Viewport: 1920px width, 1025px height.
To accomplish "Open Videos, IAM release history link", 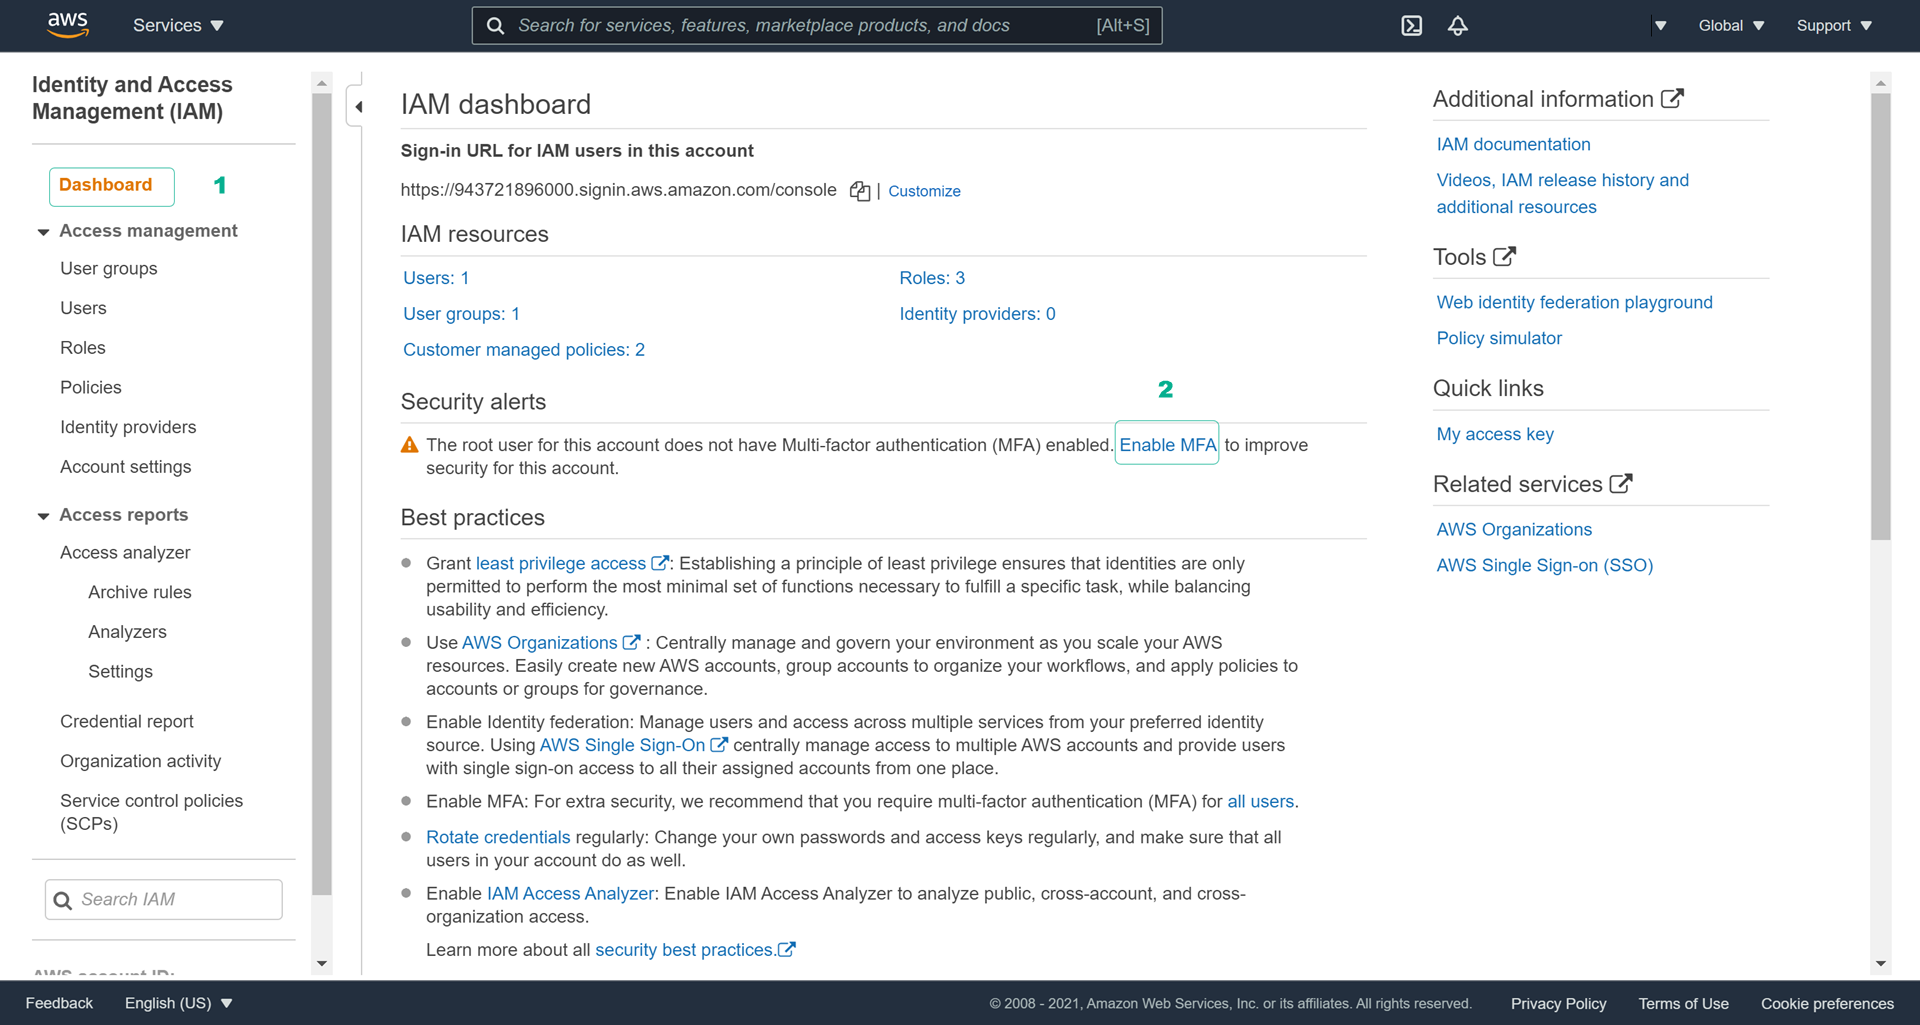I will tap(1562, 193).
